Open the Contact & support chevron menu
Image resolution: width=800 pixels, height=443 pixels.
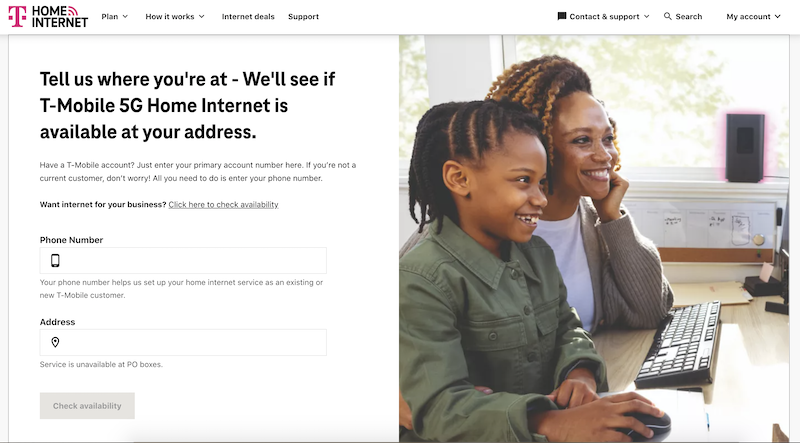646,16
